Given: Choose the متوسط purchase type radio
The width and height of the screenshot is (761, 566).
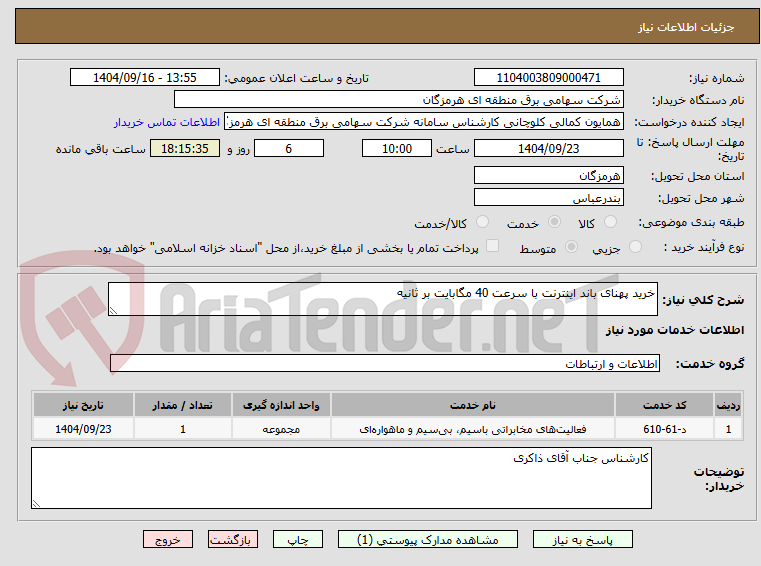Looking at the screenshot, I should pyautogui.click(x=572, y=247).
